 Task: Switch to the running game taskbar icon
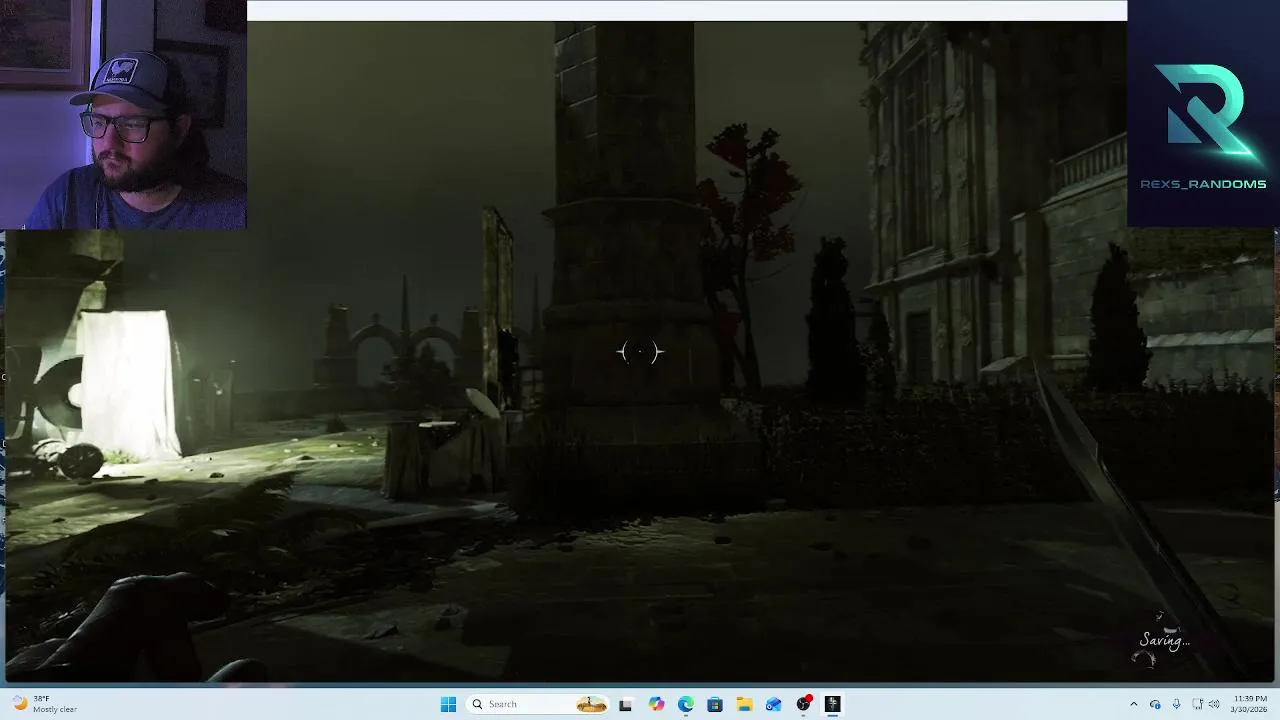(832, 704)
